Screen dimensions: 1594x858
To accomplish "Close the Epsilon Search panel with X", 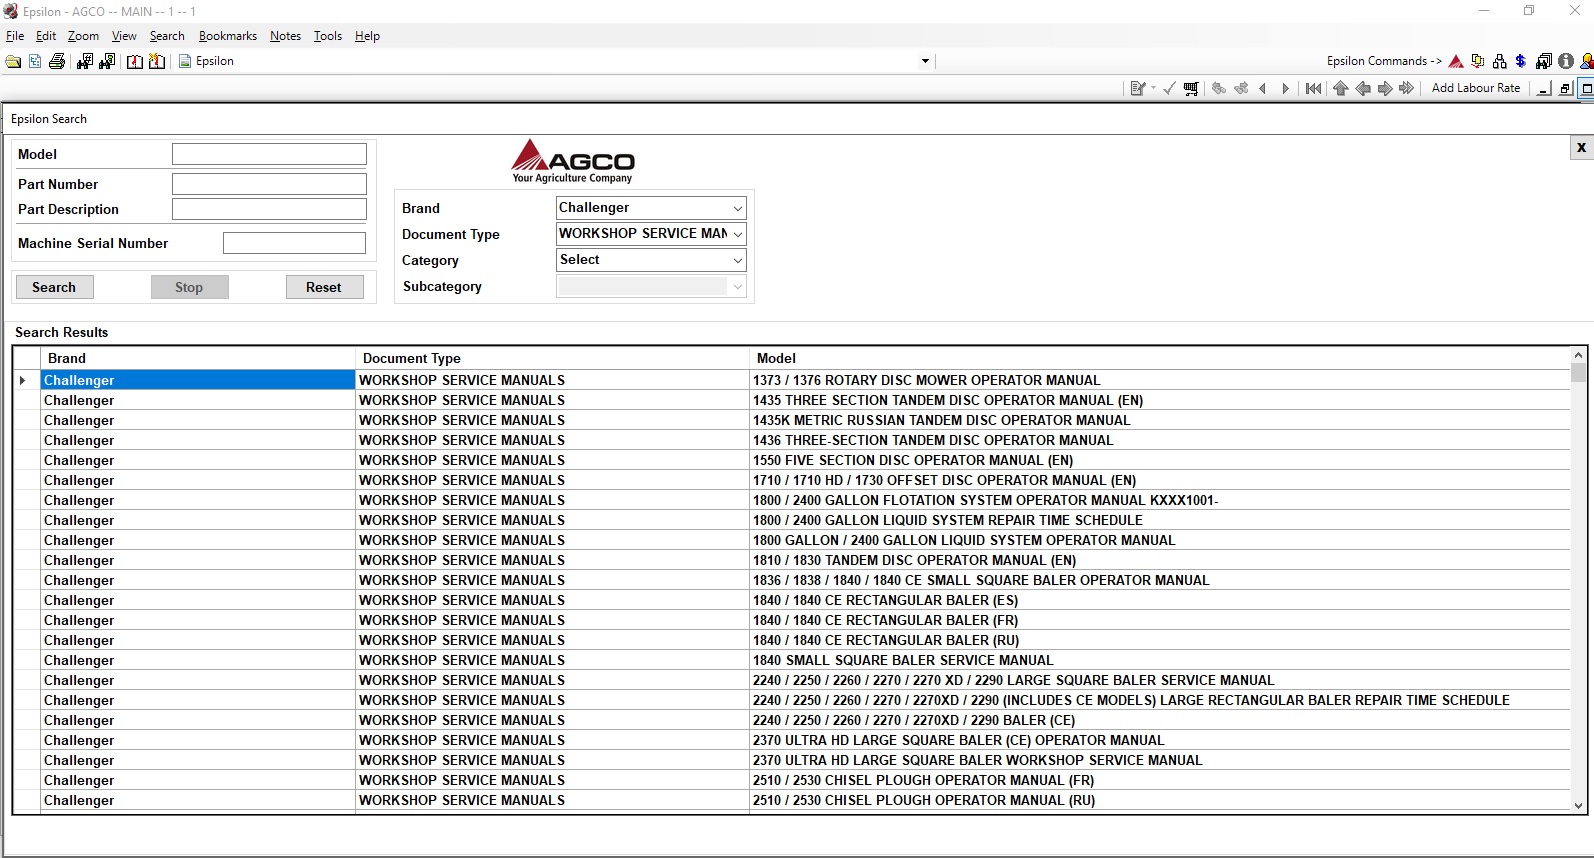I will tap(1581, 147).
